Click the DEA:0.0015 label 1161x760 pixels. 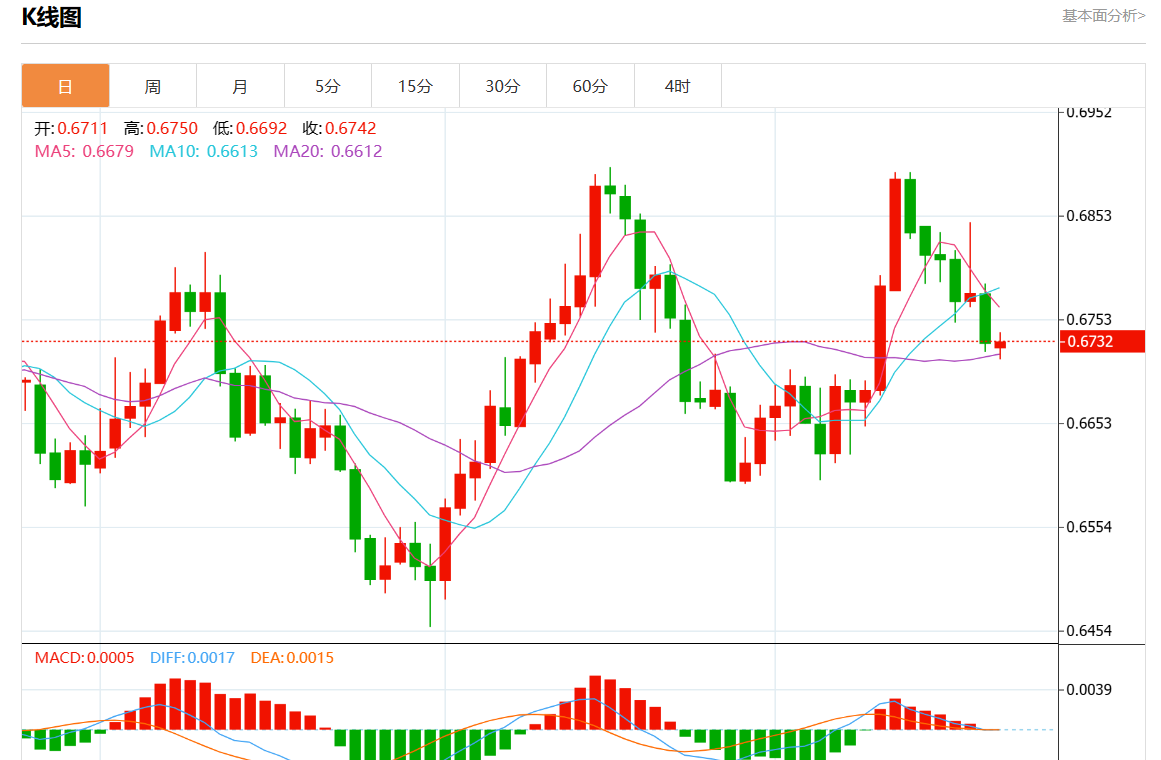[x=292, y=658]
